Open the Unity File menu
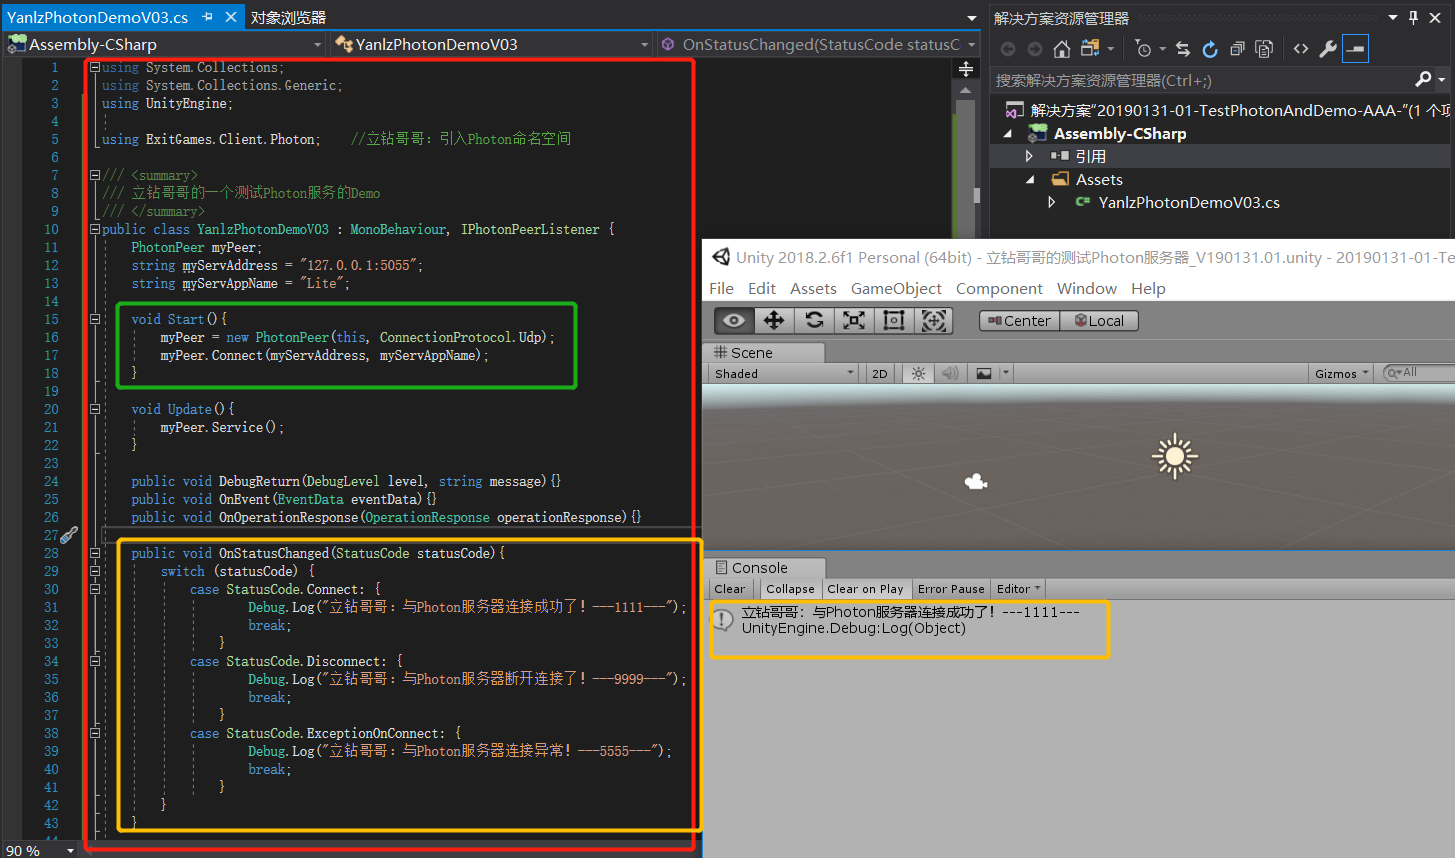Screen dimensions: 1455x858 point(721,288)
